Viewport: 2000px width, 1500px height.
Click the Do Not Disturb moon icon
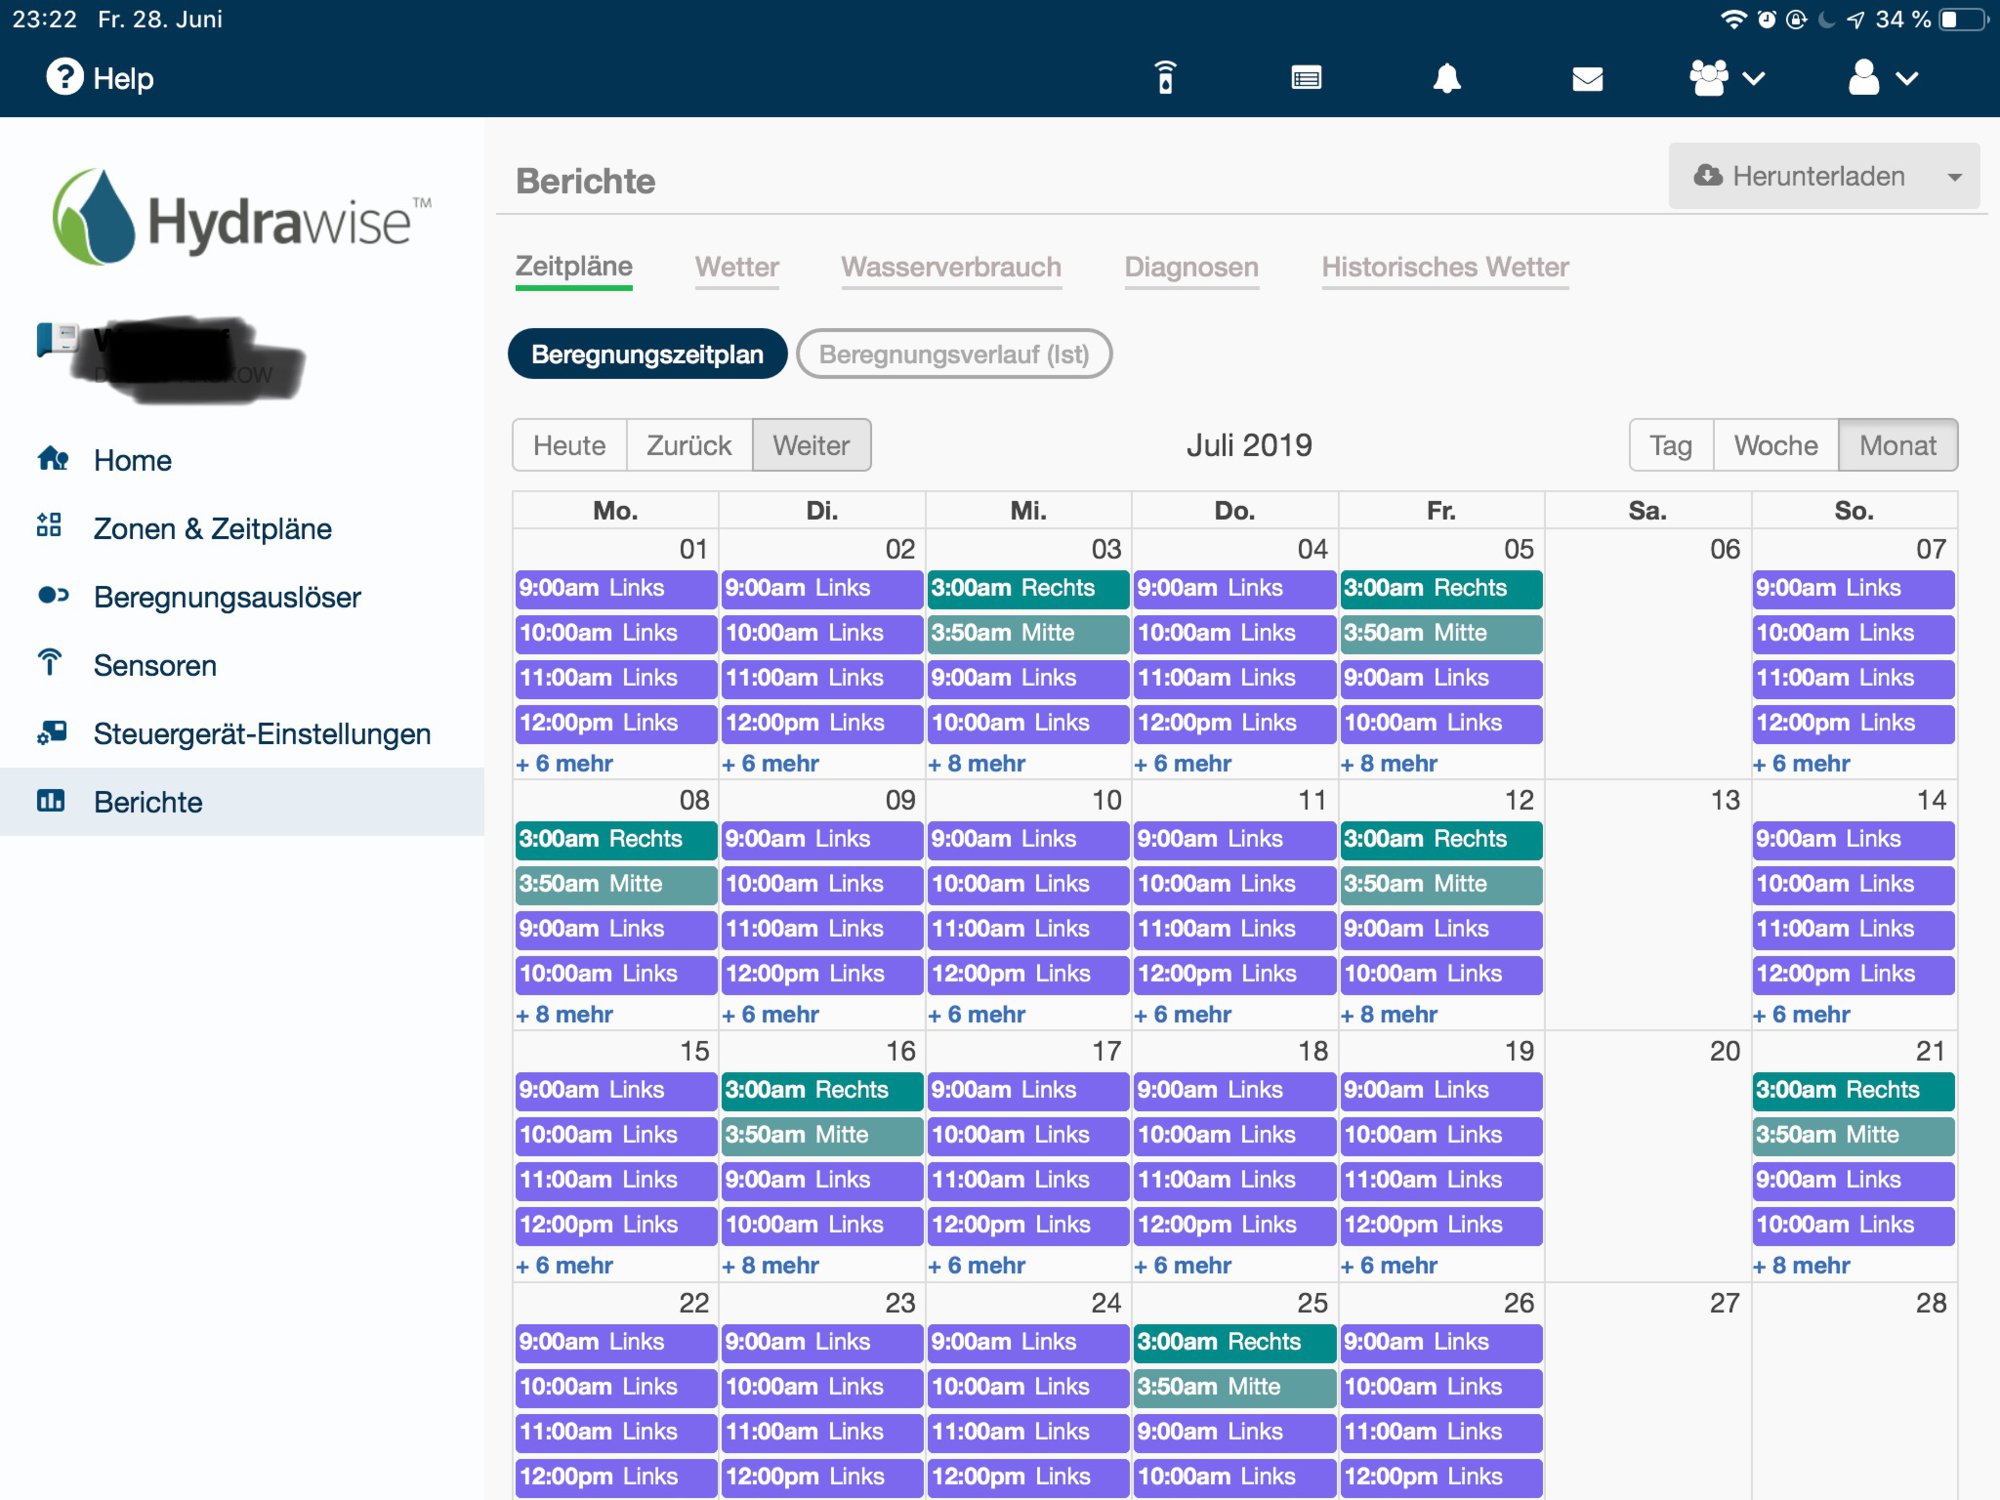(x=1826, y=19)
